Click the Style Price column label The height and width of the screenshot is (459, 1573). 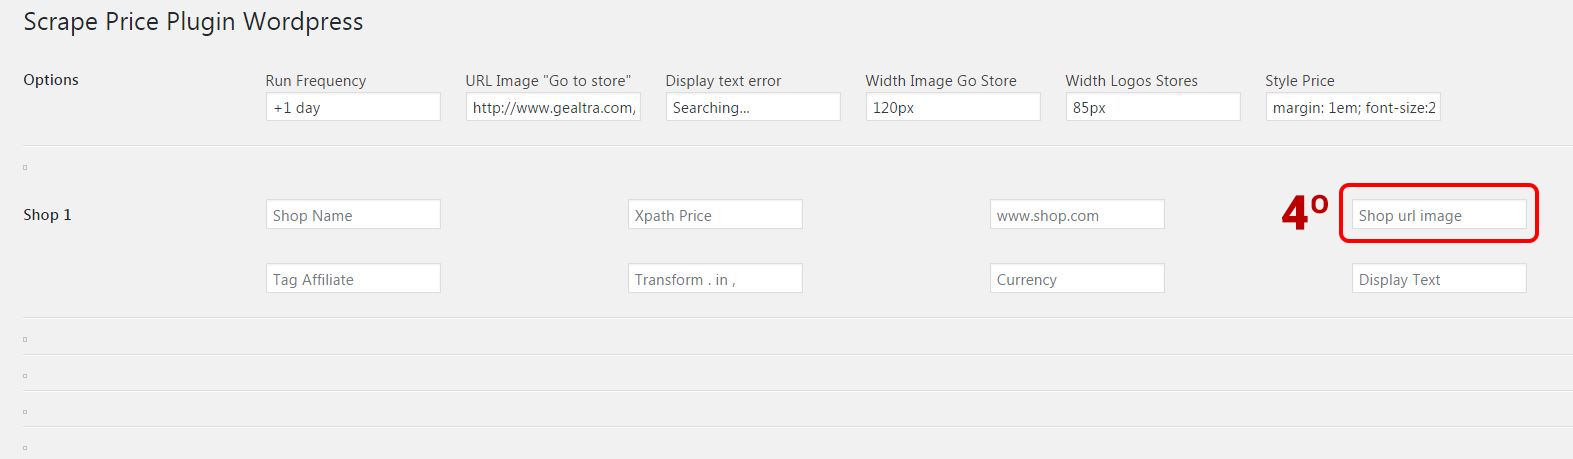pyautogui.click(x=1299, y=81)
